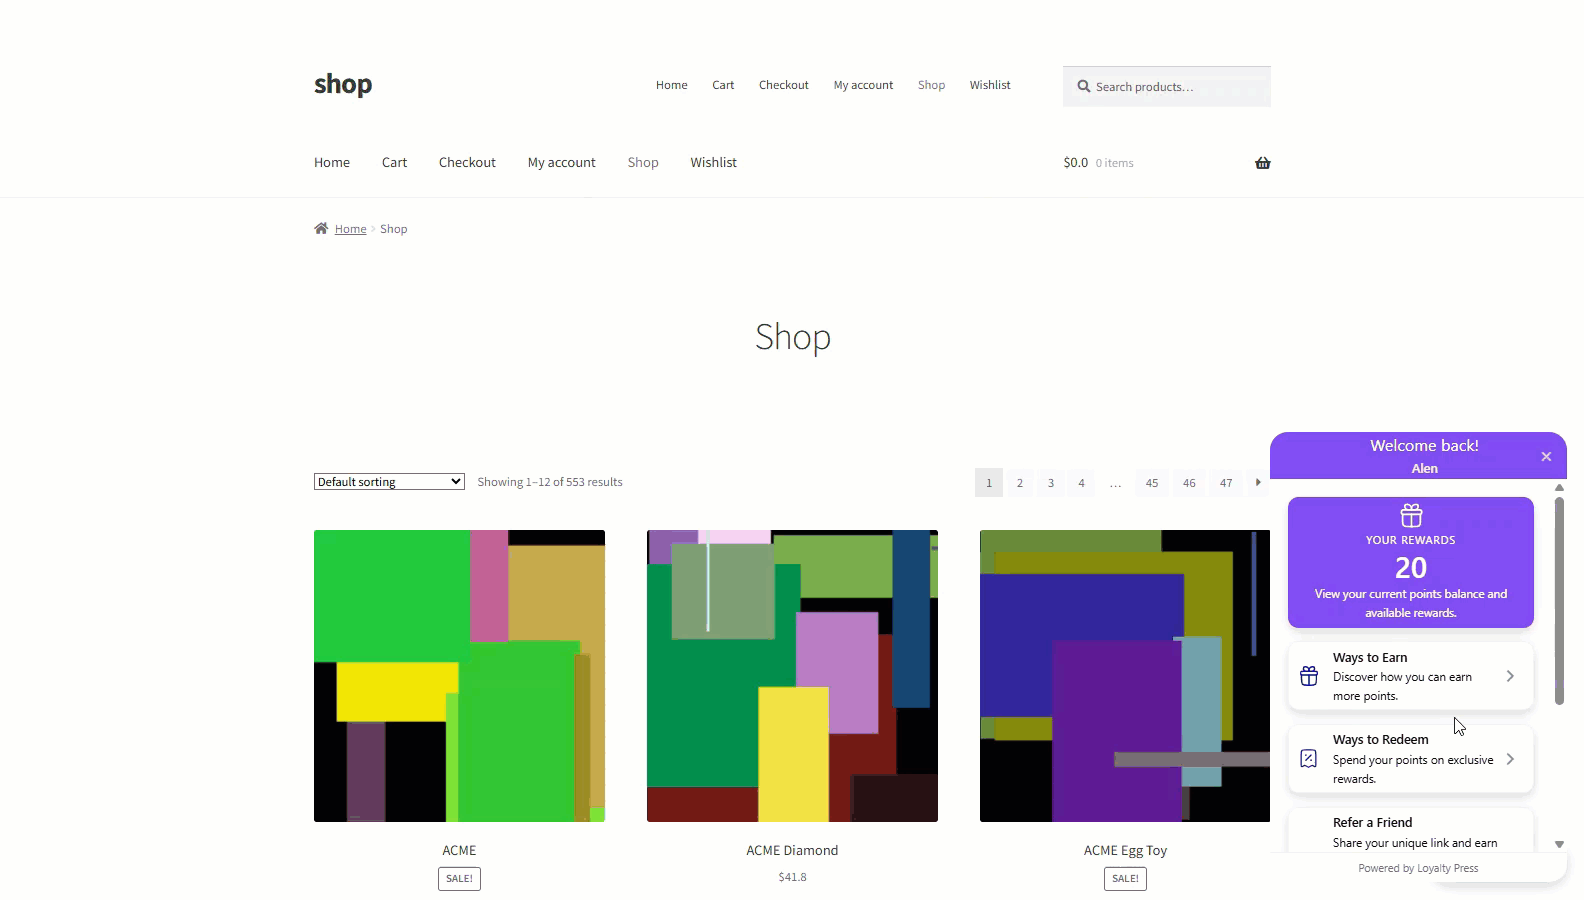Jump to page 47 of results
This screenshot has height=900, width=1584.
tap(1226, 483)
